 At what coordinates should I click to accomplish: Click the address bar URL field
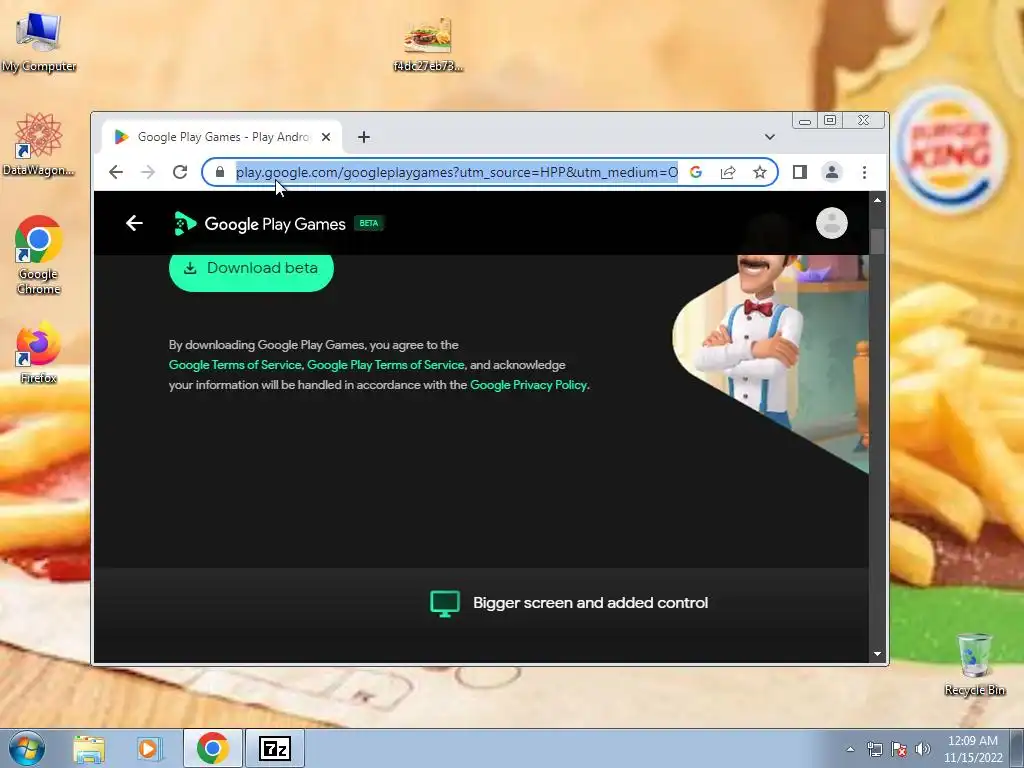[456, 172]
